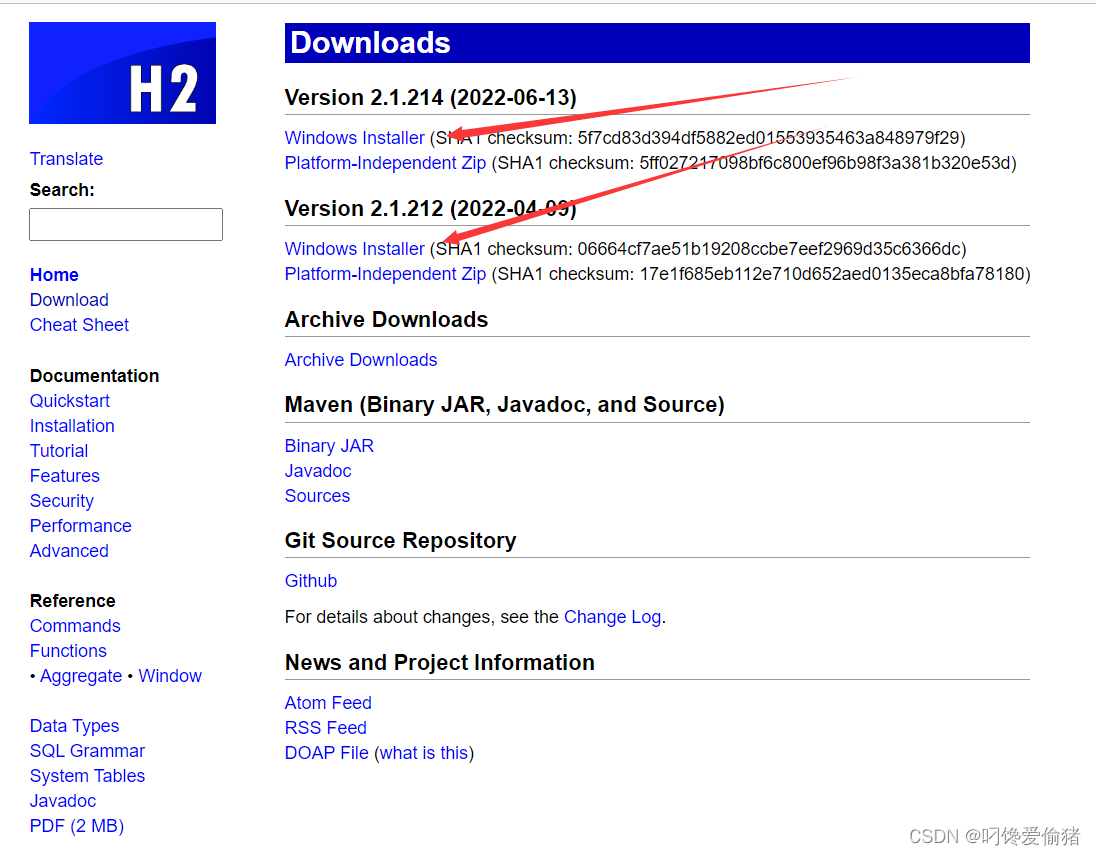Viewport: 1096px width, 855px height.
Task: Open the Windows Installer for version 2.1.214
Action: coord(354,137)
